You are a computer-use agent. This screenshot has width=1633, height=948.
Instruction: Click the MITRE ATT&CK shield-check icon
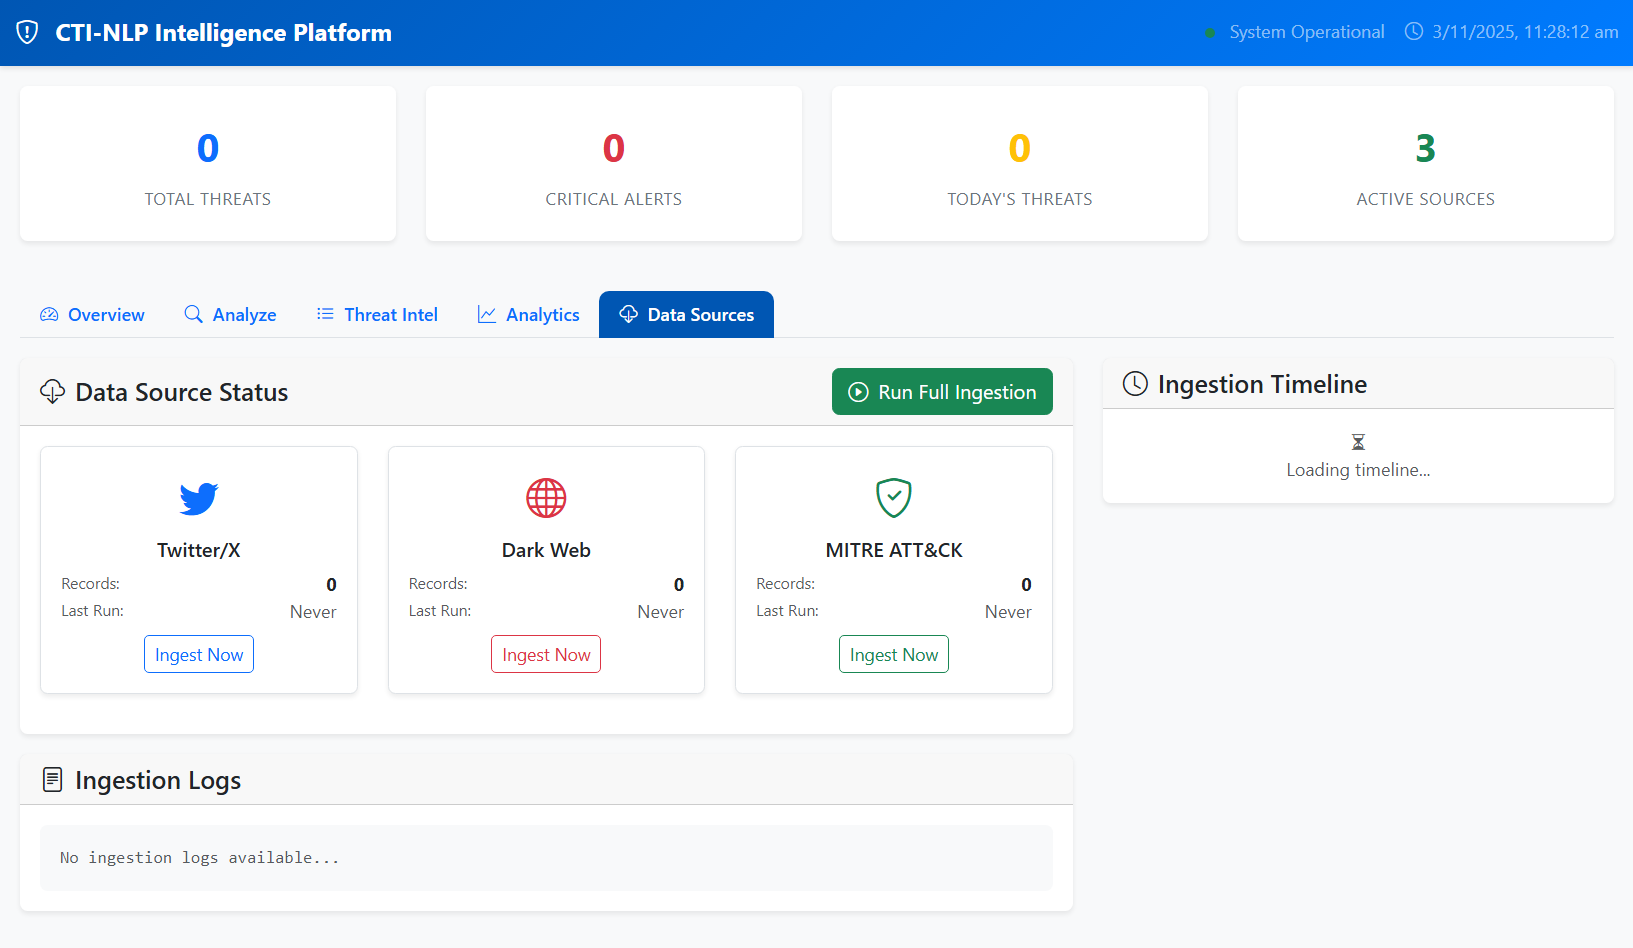[x=893, y=497]
